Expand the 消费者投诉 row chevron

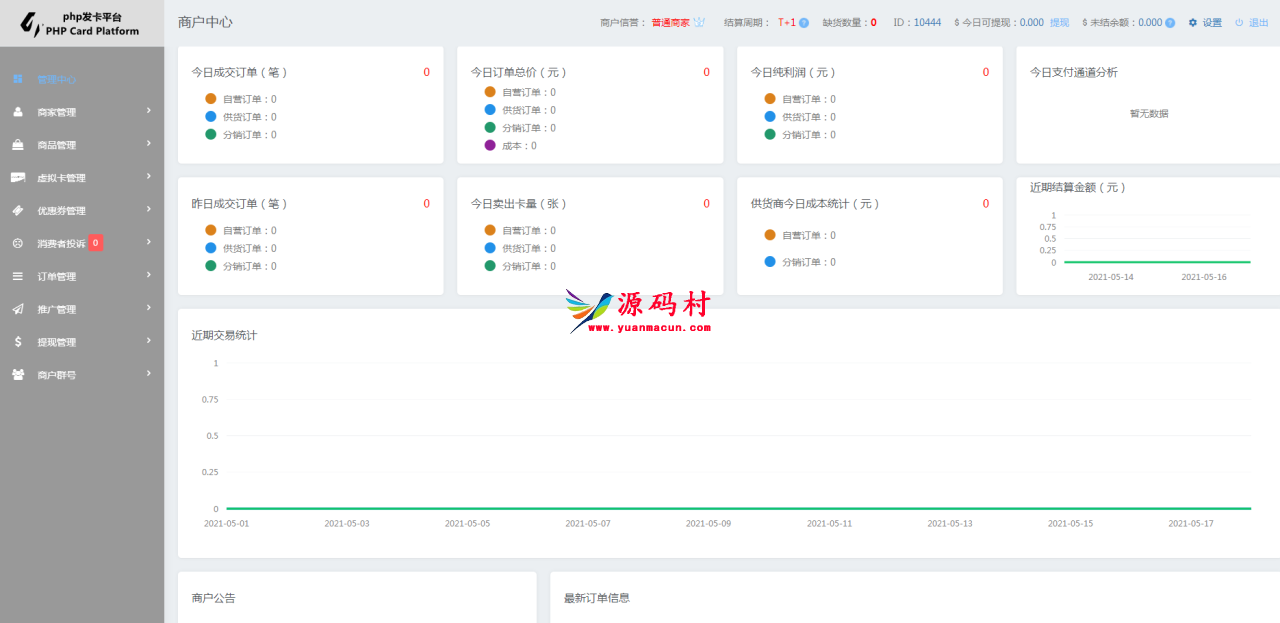[x=148, y=242]
